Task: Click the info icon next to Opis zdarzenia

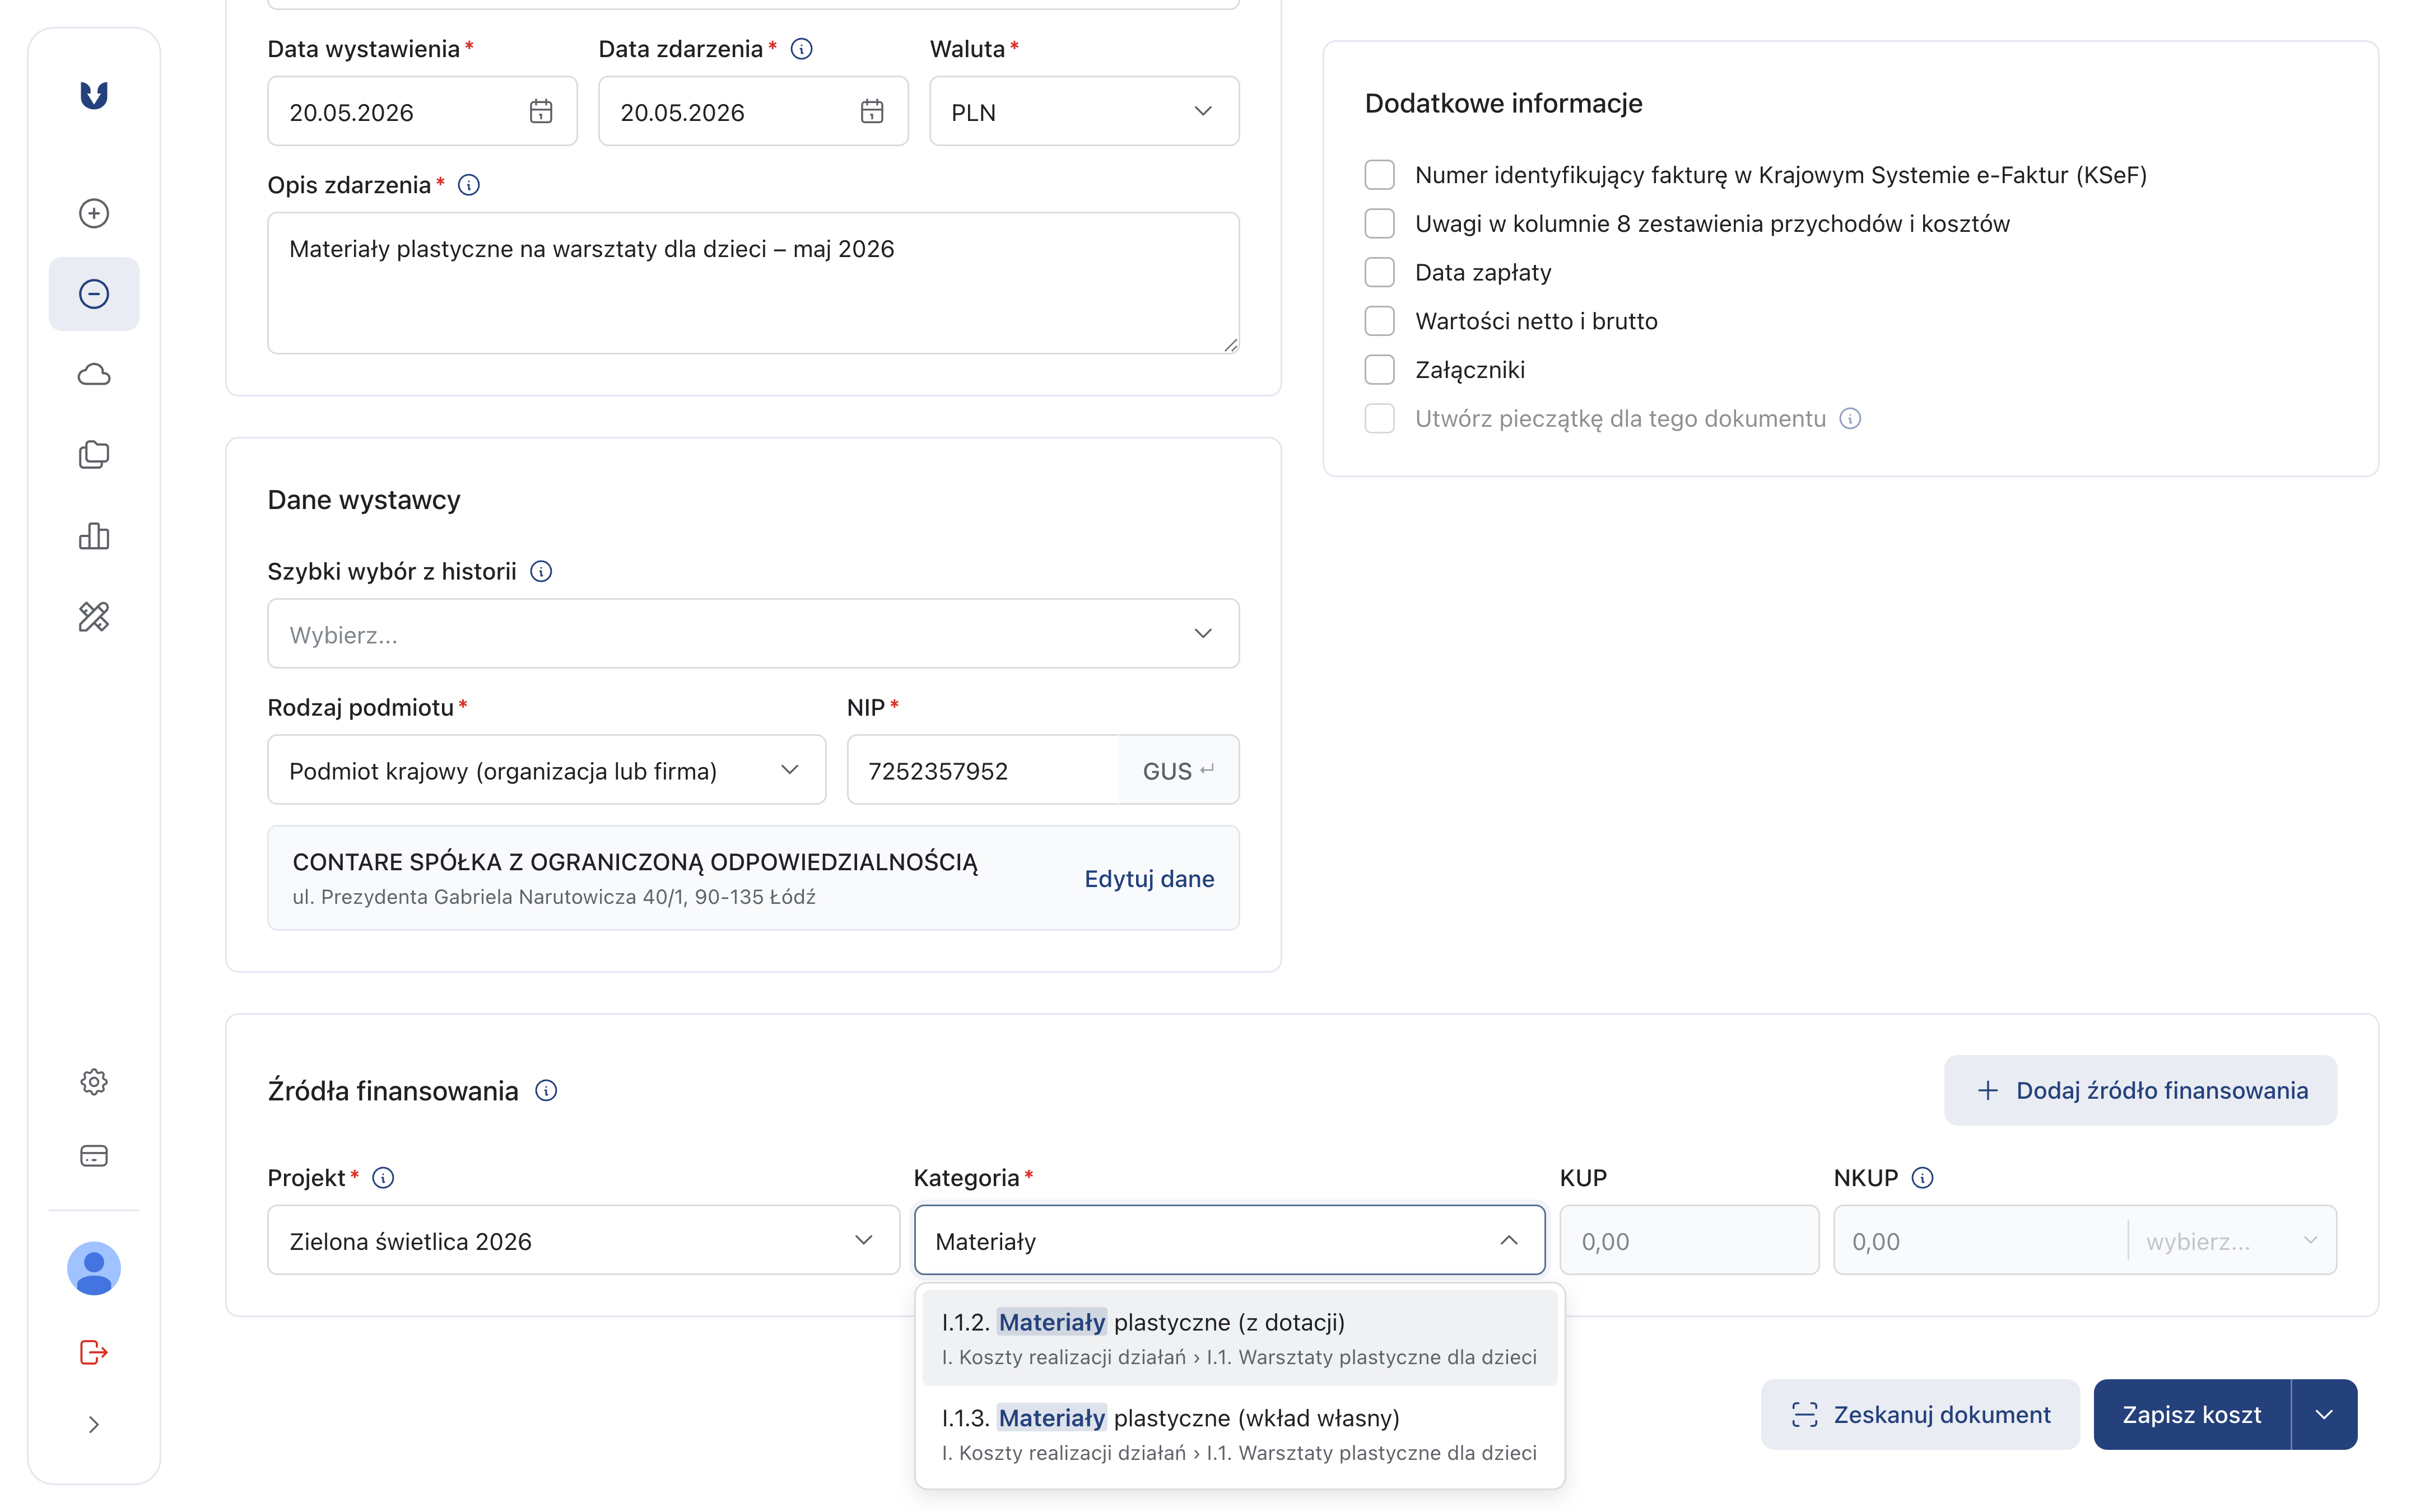Action: [x=469, y=185]
